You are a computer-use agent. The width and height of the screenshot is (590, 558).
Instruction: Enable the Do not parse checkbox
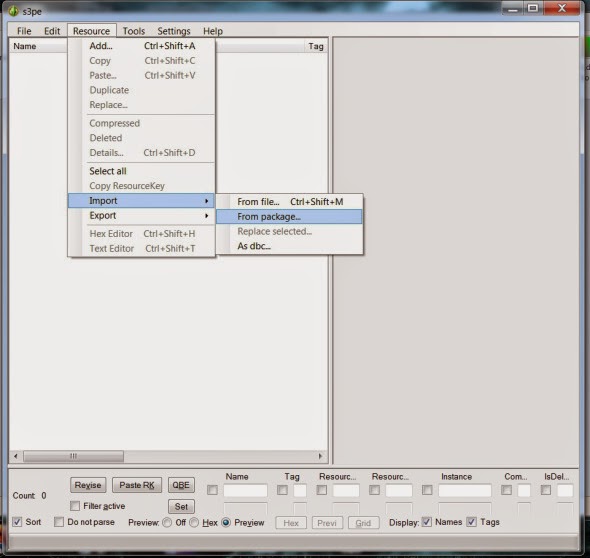coord(59,522)
